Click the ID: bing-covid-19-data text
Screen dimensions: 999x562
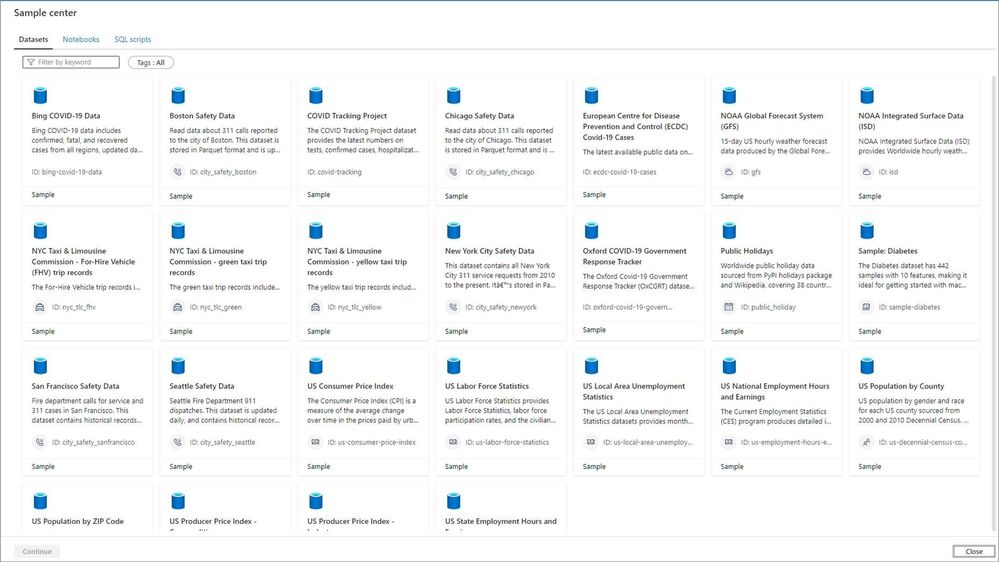[66, 172]
